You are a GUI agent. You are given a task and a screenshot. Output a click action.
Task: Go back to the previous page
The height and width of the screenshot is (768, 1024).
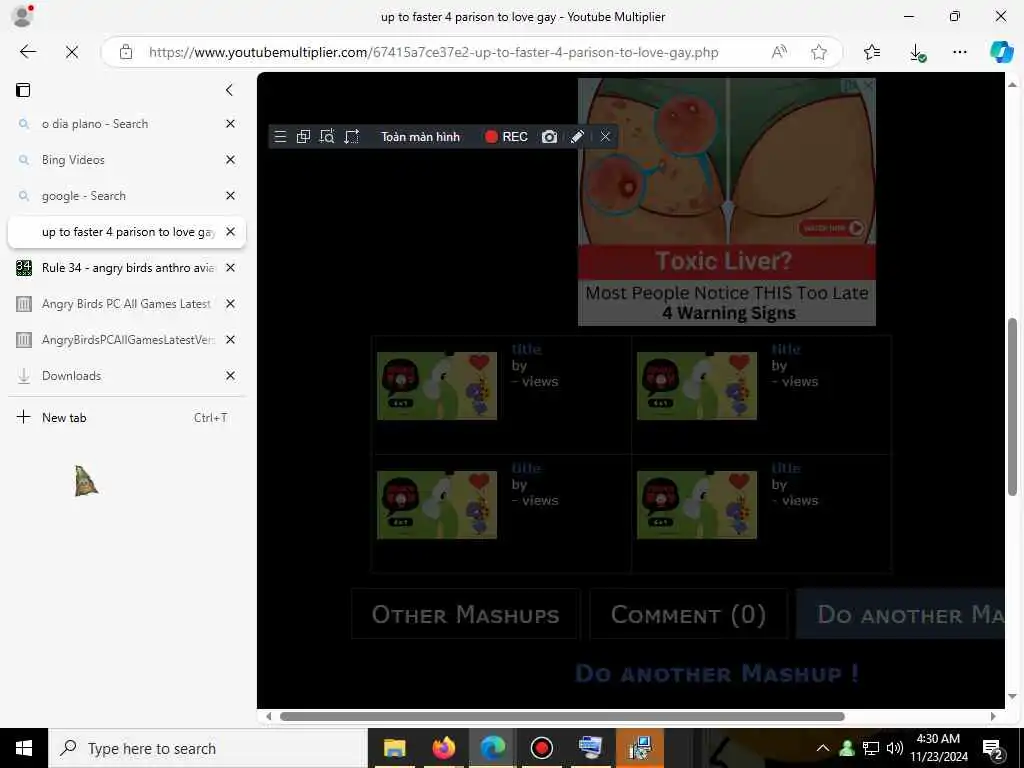click(27, 52)
